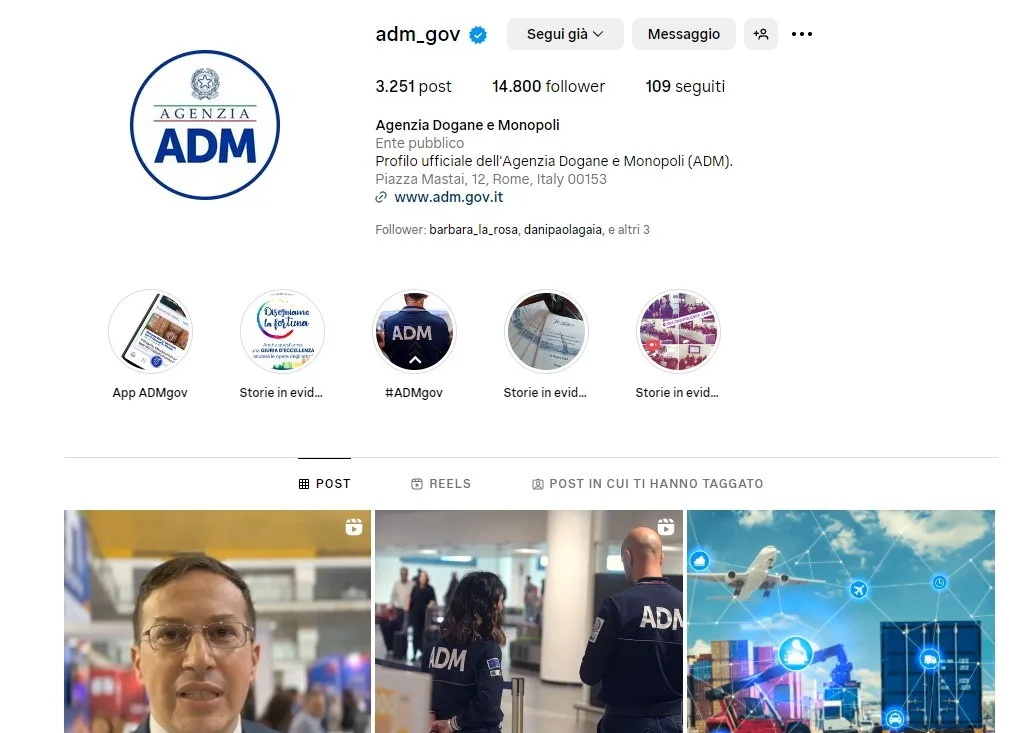Open the #ADMgov story highlight
The height and width of the screenshot is (733, 1019).
414,331
